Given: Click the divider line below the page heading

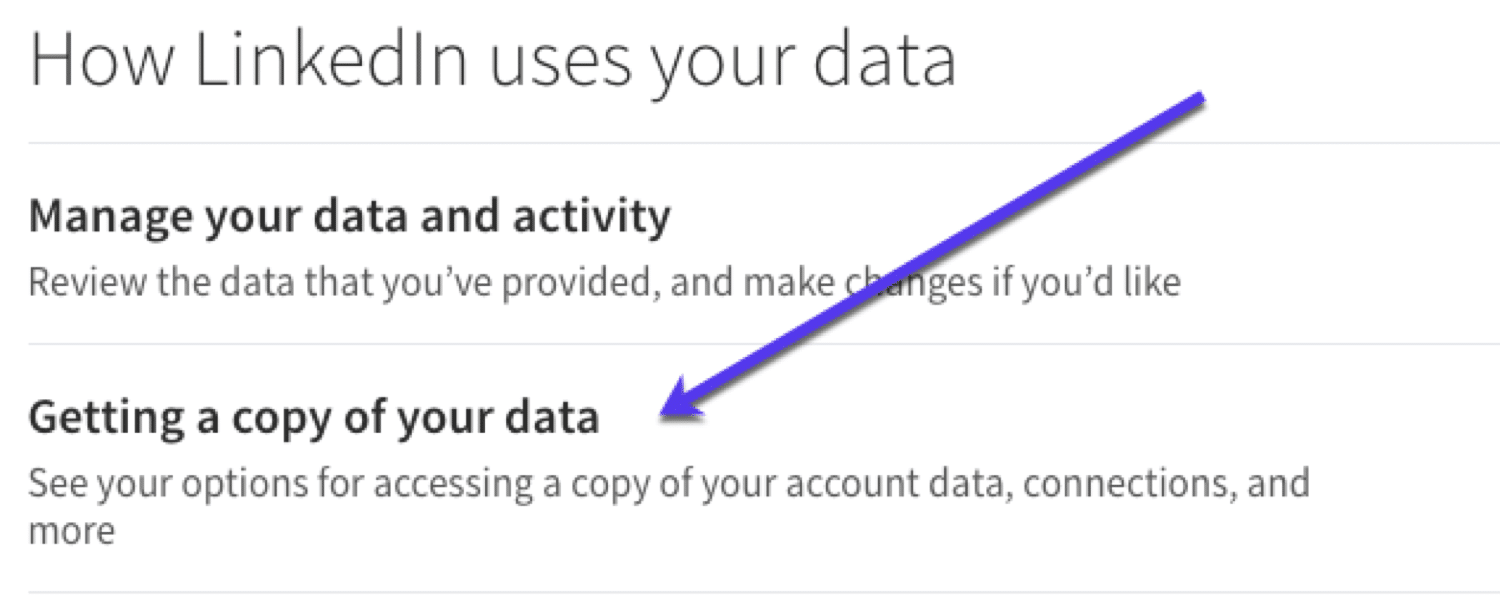Looking at the screenshot, I should coord(750,140).
